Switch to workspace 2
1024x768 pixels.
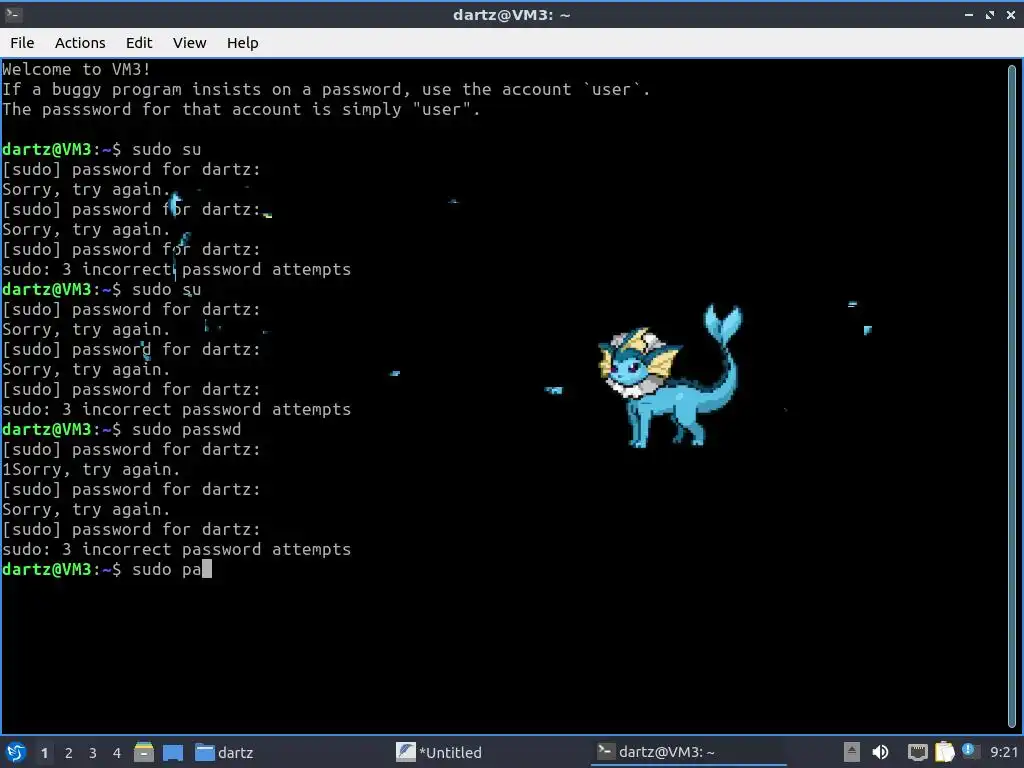[x=69, y=753]
